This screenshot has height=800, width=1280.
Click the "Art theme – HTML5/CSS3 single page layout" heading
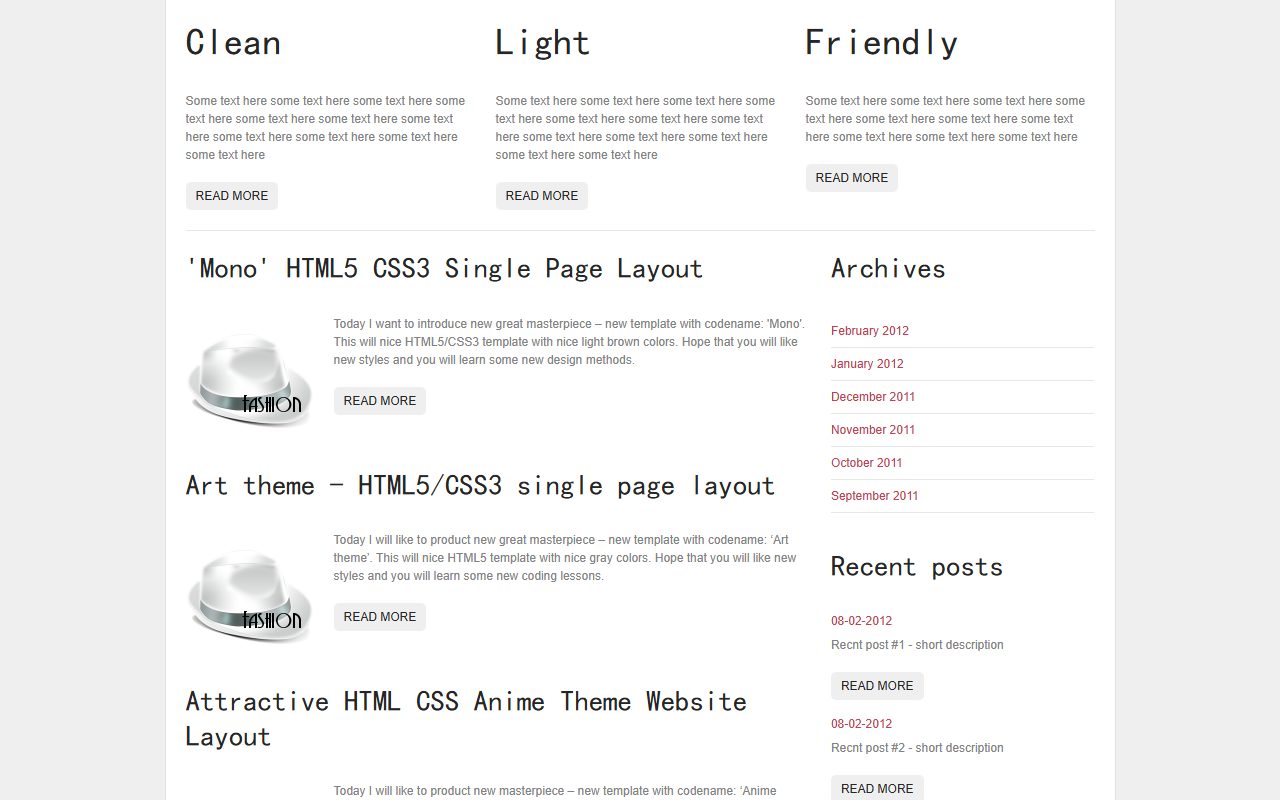click(480, 486)
